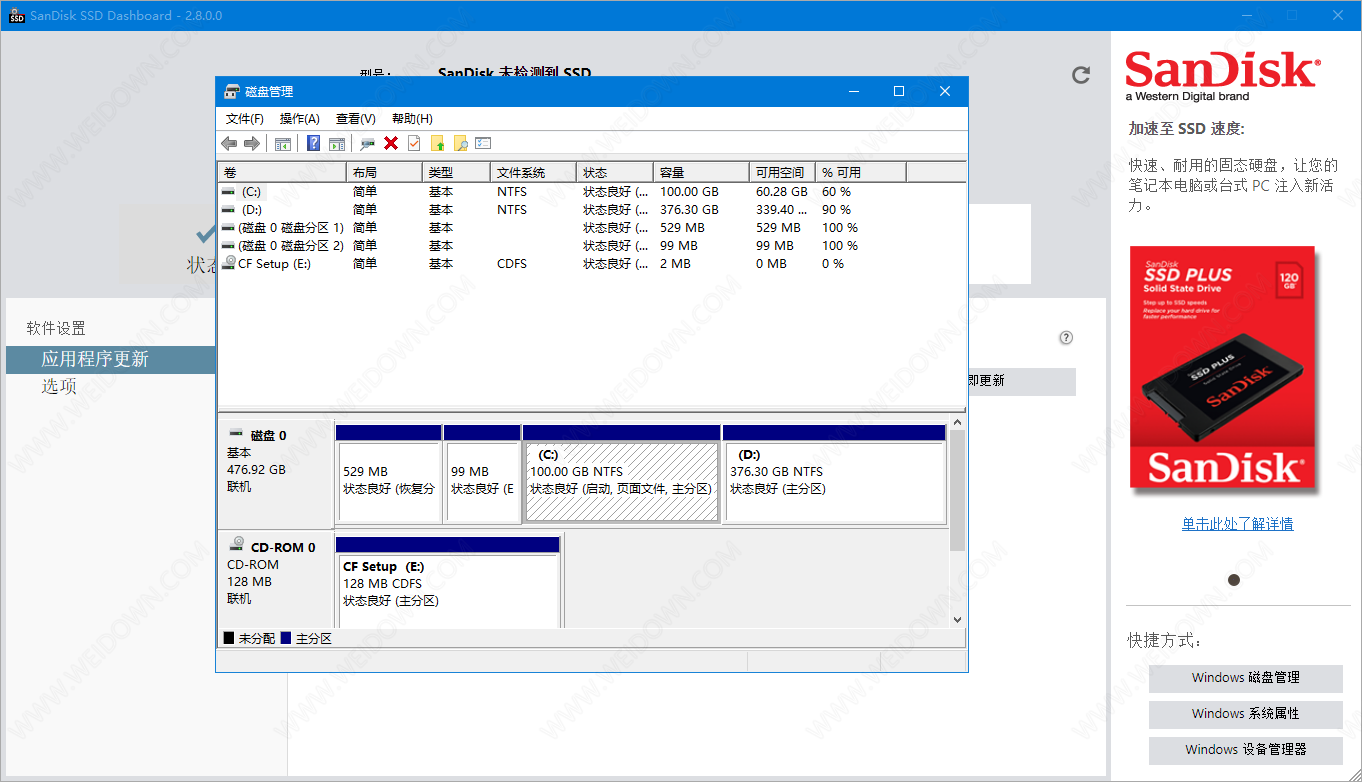Click the Back arrow in Disk Management toolbar

point(229,143)
